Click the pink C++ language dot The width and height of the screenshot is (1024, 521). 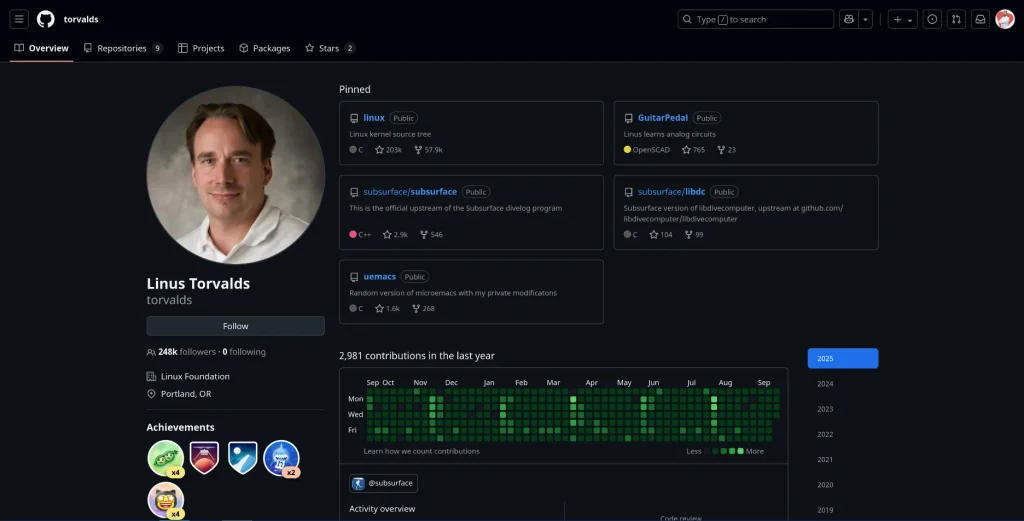353,235
